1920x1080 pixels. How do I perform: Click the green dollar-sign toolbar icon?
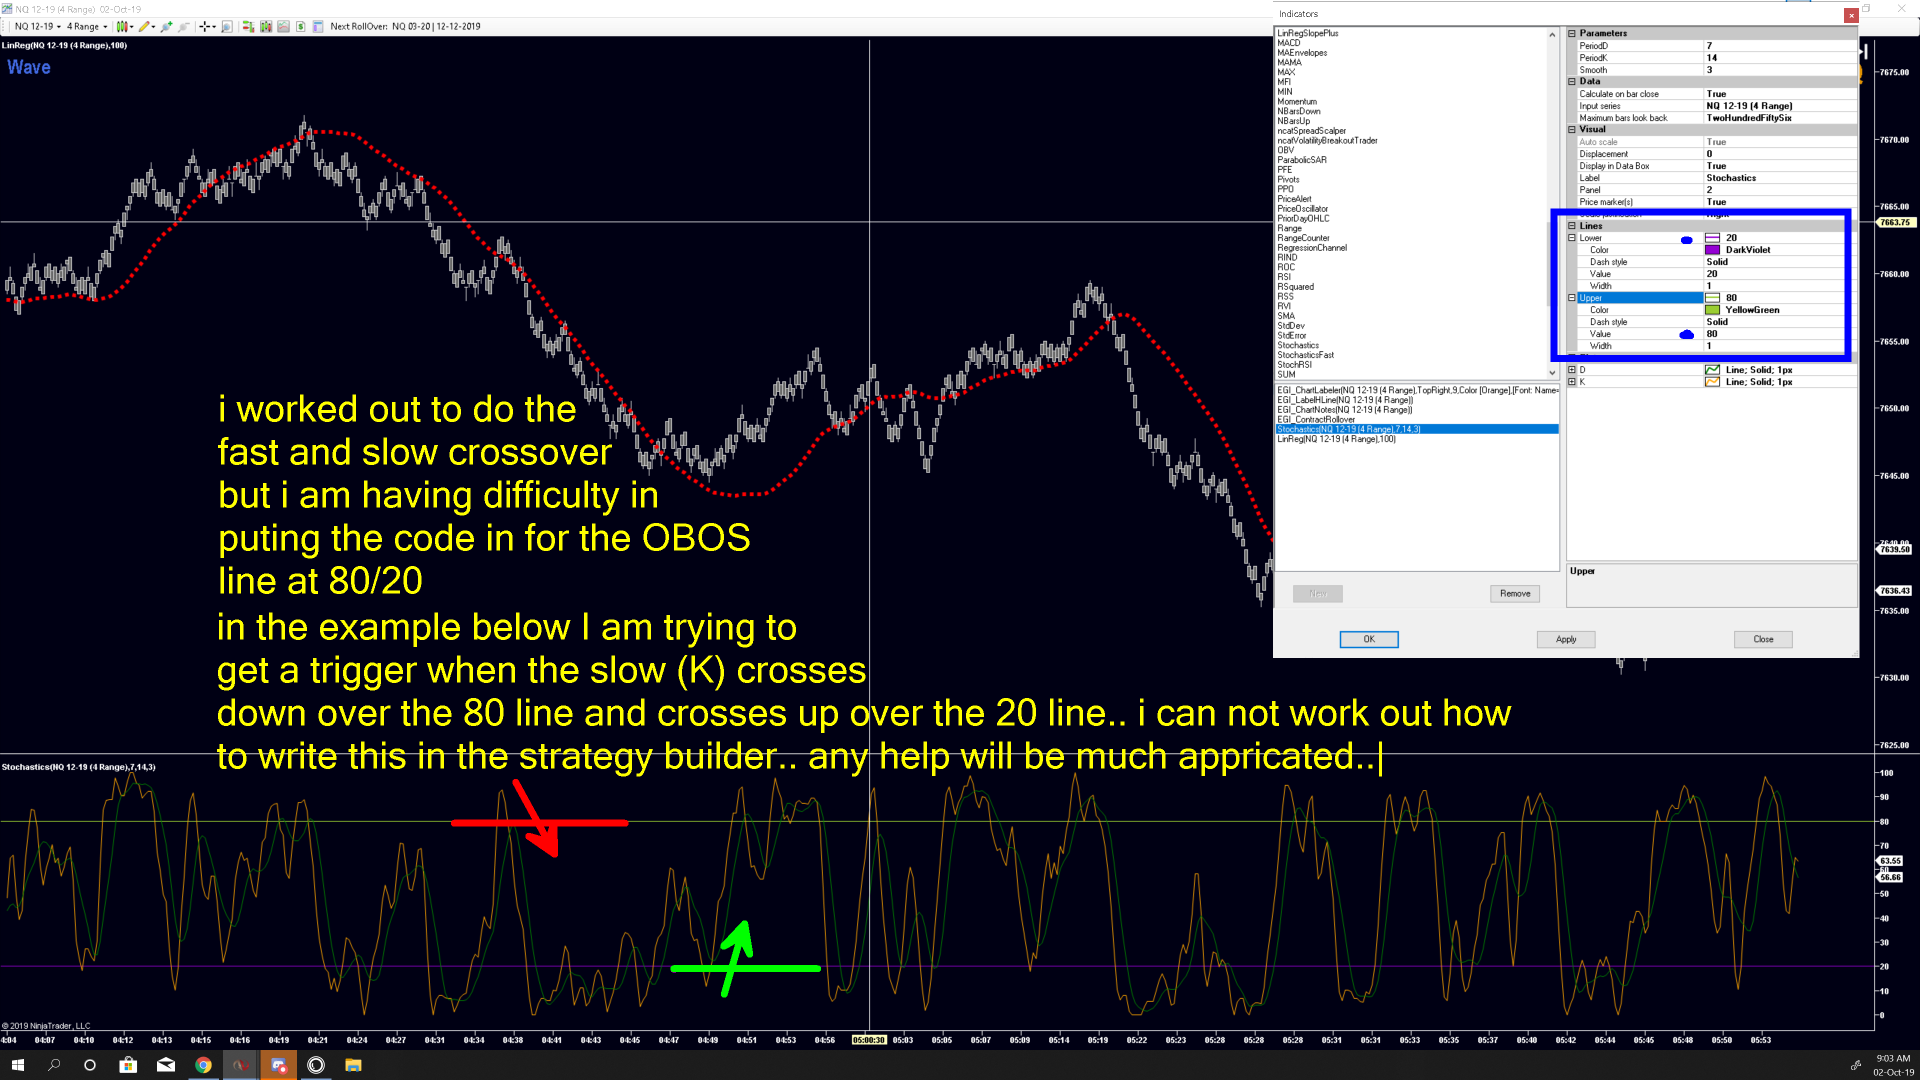click(x=300, y=27)
